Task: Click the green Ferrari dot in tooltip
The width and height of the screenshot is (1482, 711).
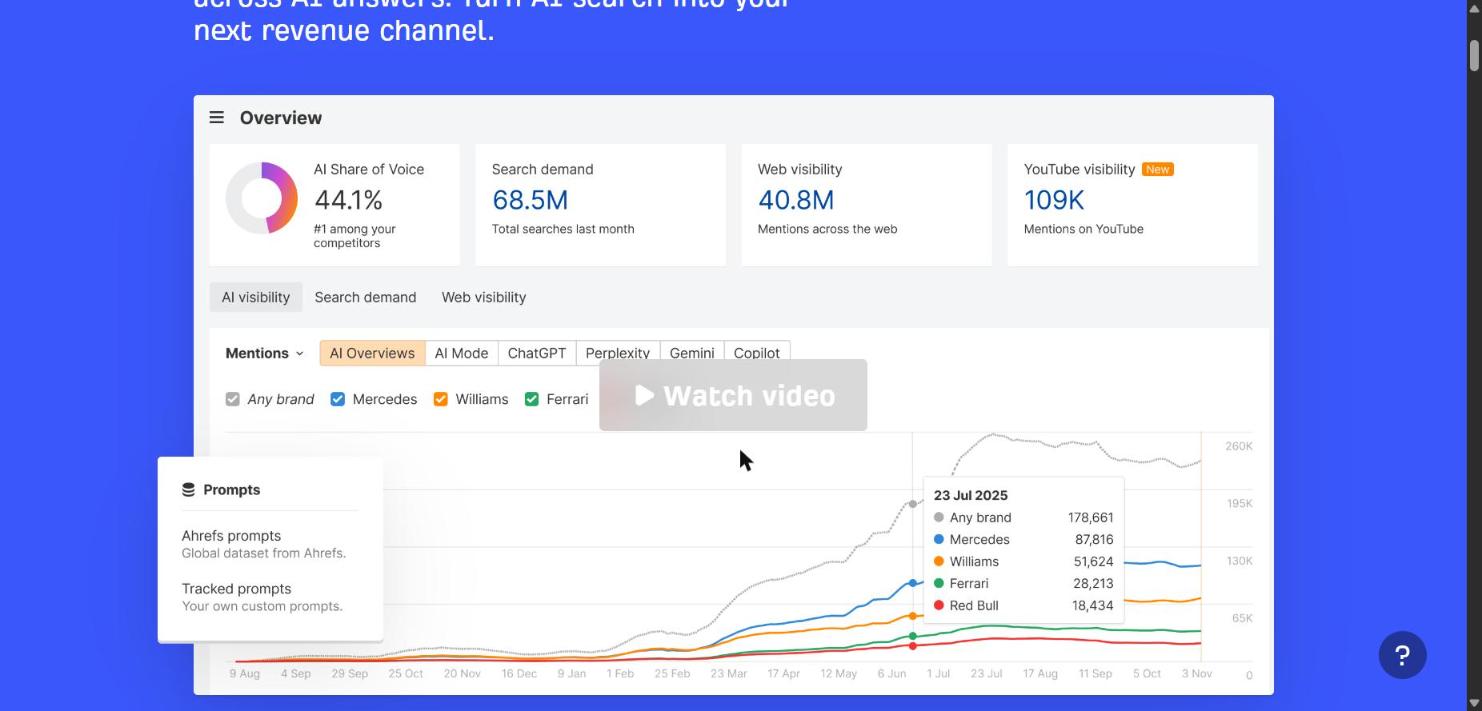Action: click(x=938, y=583)
